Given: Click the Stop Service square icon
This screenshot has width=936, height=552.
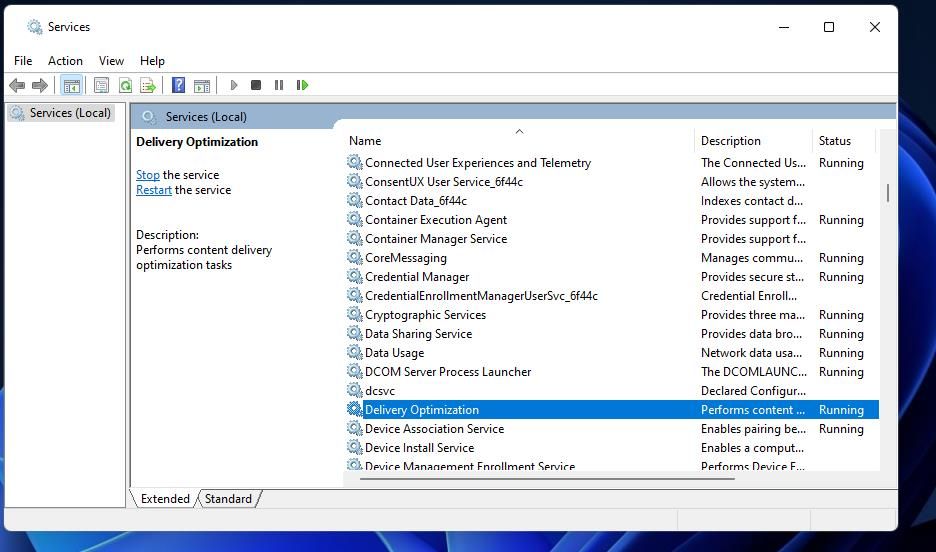Looking at the screenshot, I should (x=256, y=85).
